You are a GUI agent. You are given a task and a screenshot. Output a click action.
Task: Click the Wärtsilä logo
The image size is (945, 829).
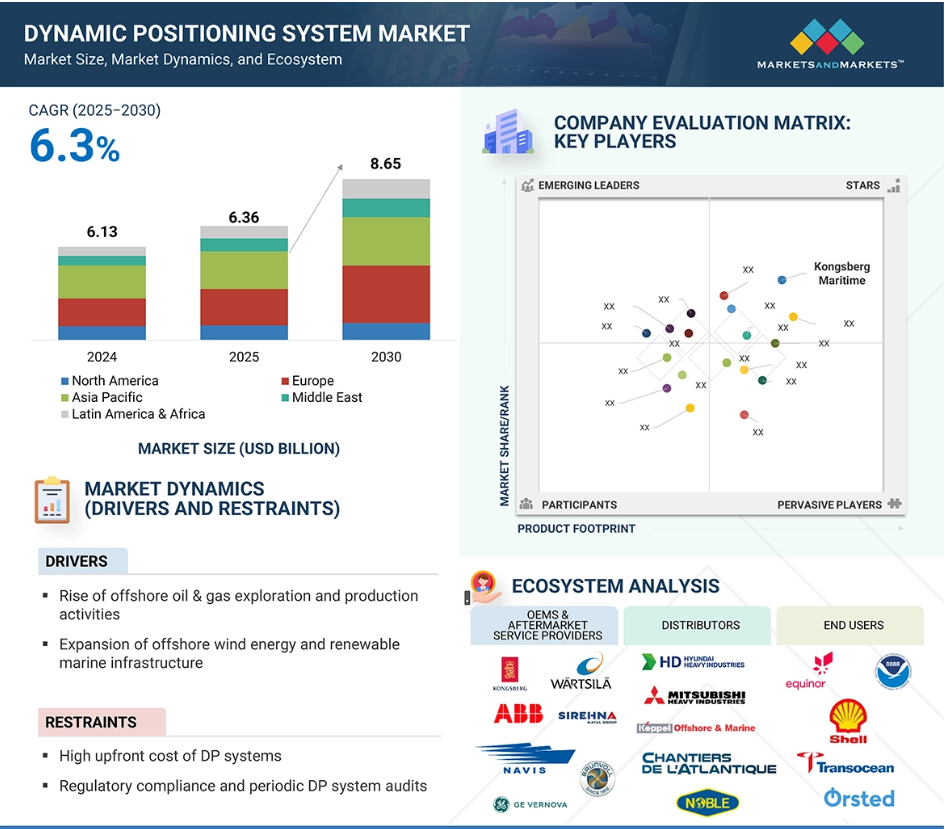[581, 672]
